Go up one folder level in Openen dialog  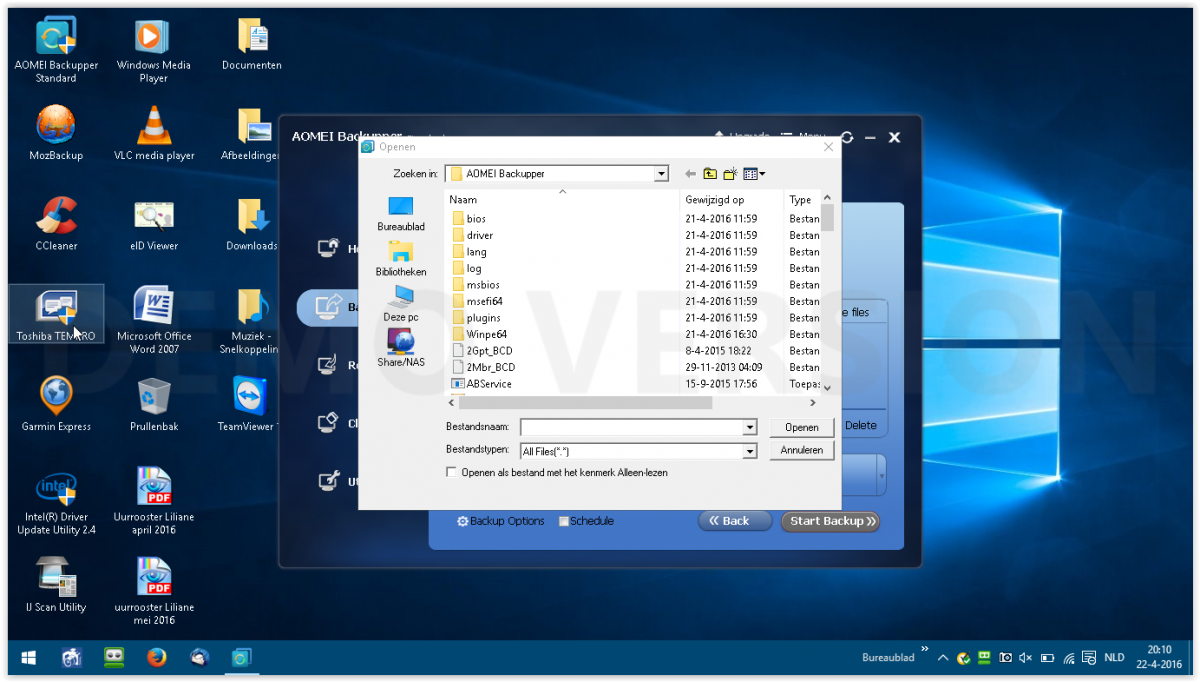710,174
